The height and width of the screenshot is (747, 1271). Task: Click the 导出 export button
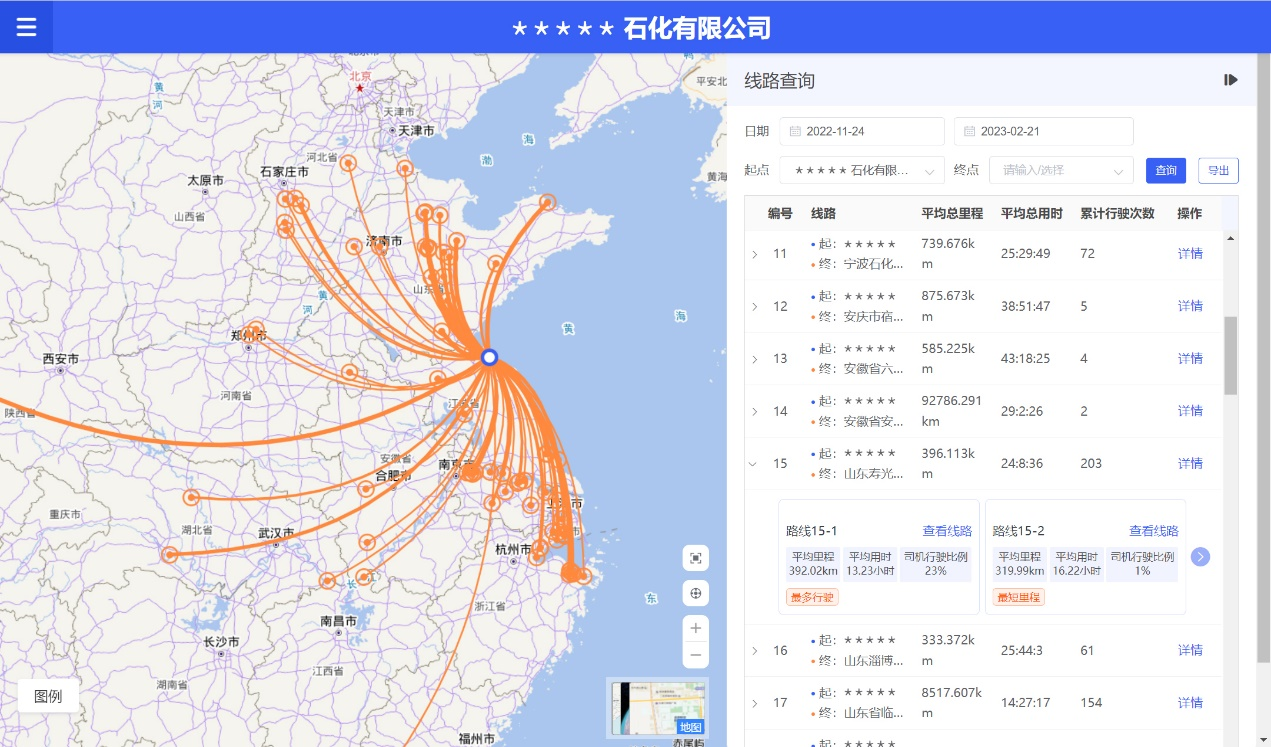click(1218, 170)
